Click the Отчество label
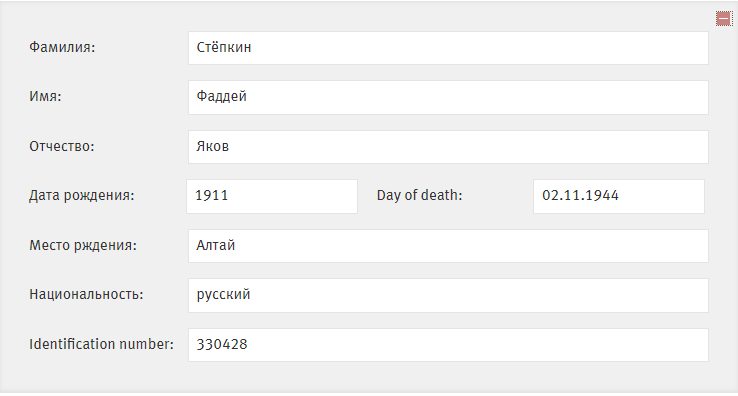The image size is (738, 396). tap(62, 146)
